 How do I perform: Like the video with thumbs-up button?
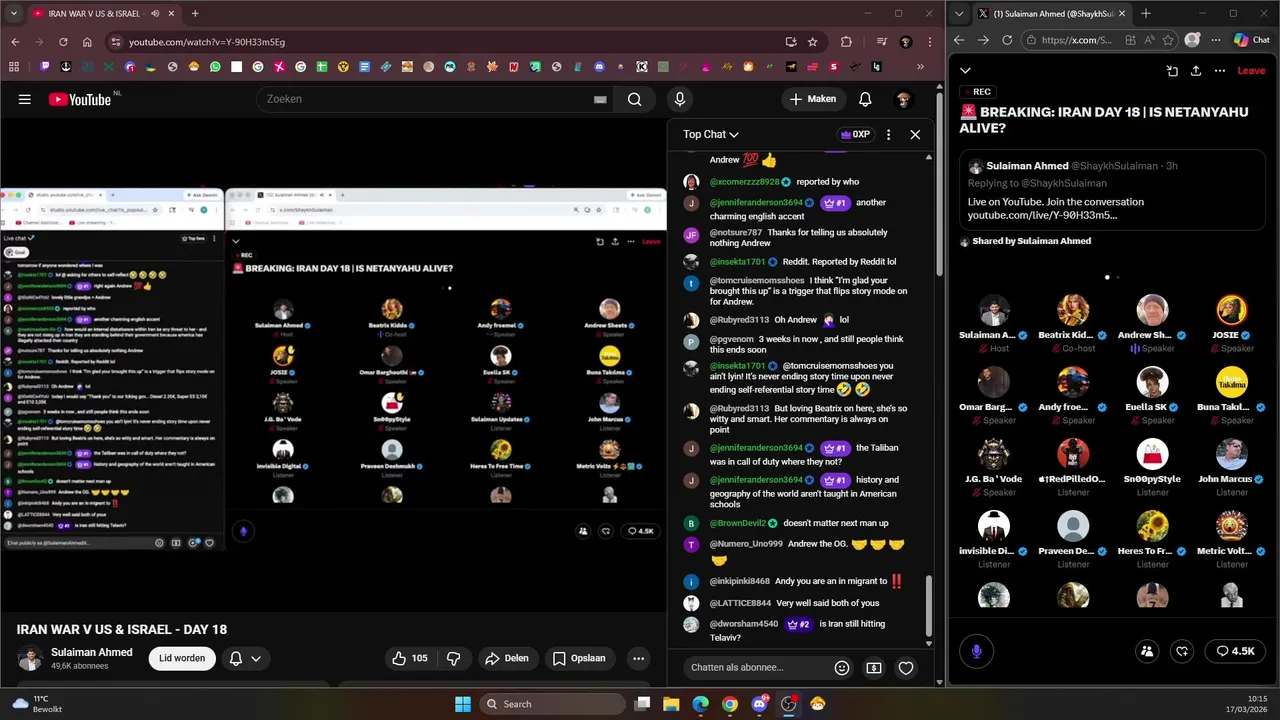pyautogui.click(x=410, y=658)
